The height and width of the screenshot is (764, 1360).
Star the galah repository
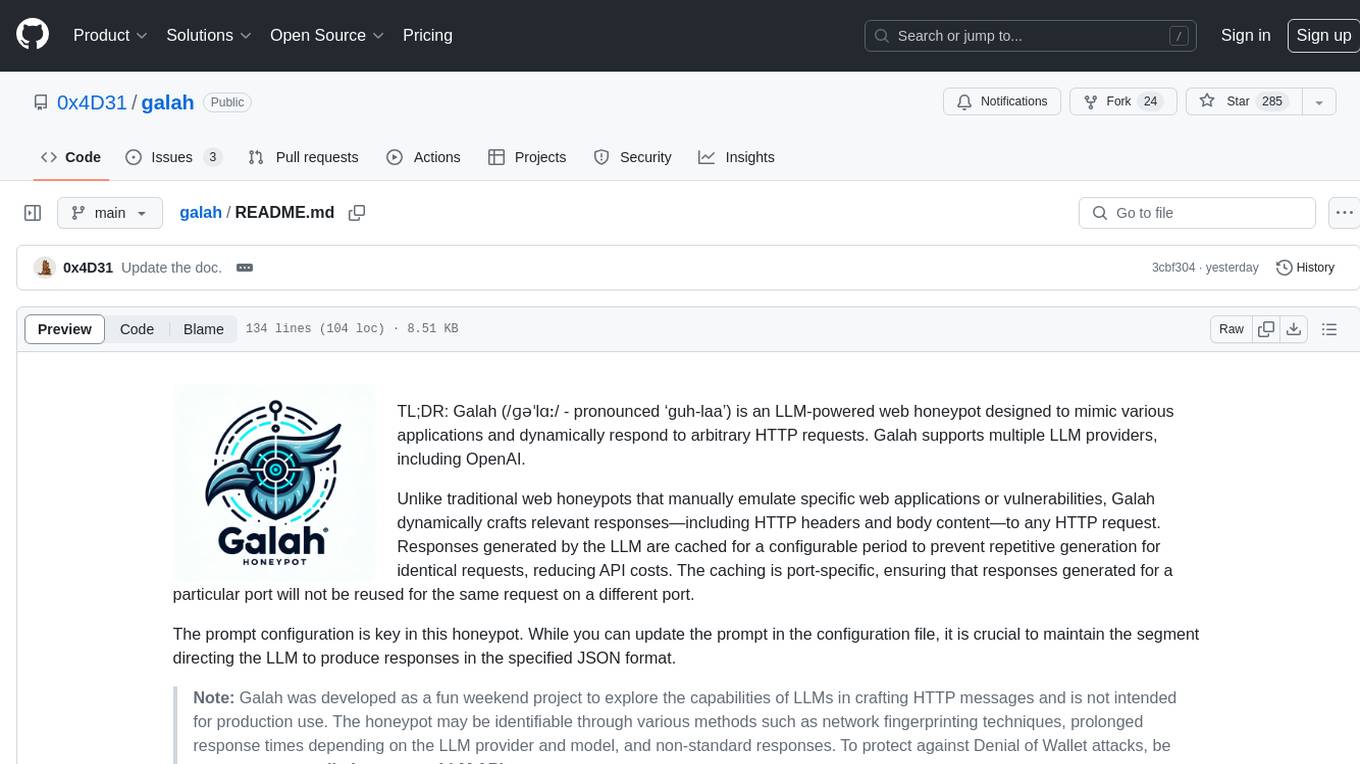pos(1242,101)
